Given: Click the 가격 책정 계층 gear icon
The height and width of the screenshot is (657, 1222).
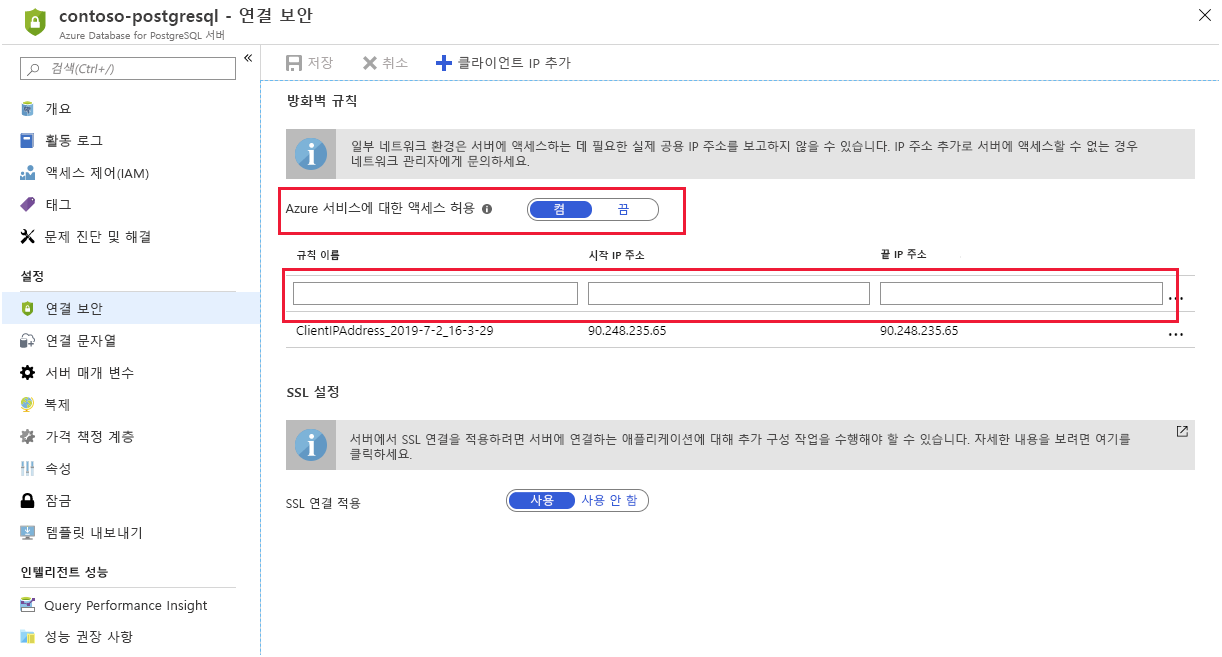Looking at the screenshot, I should [28, 436].
